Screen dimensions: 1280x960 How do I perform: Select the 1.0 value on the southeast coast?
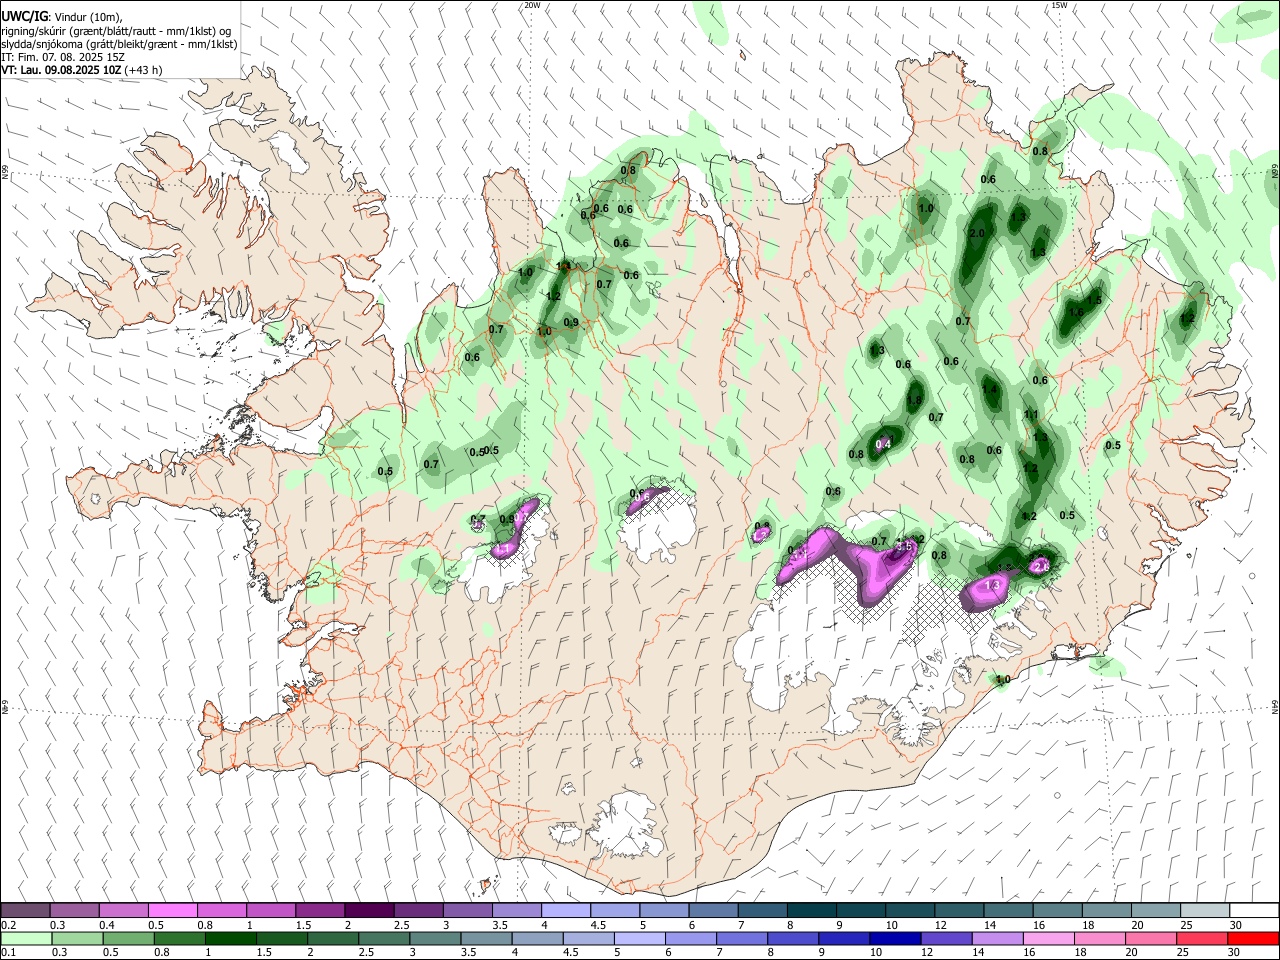click(1004, 680)
